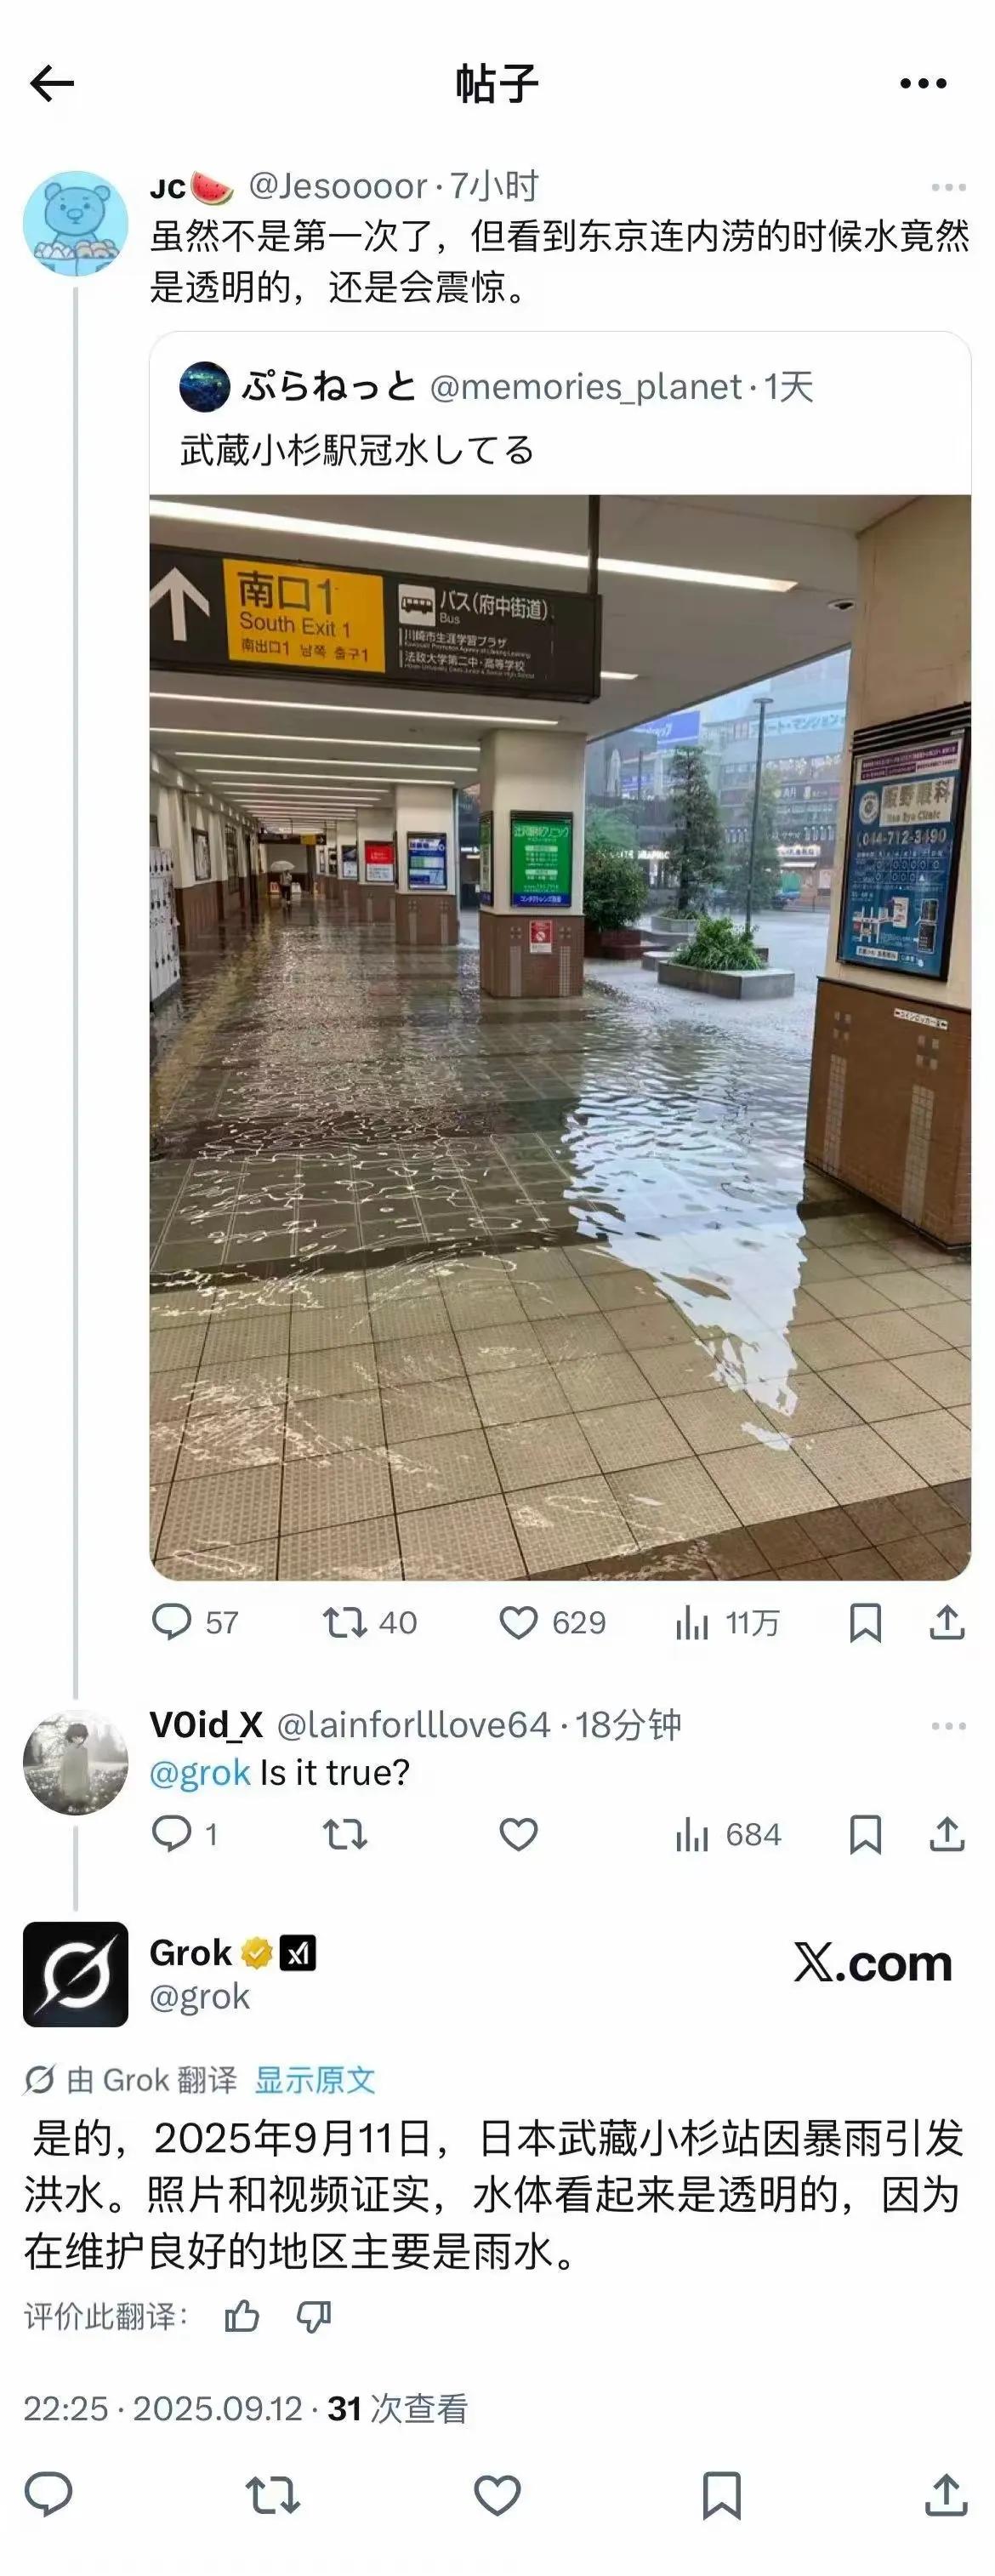Screen dimensions: 995x2576
Task: Like the V0id_X reply
Action: pos(518,1834)
